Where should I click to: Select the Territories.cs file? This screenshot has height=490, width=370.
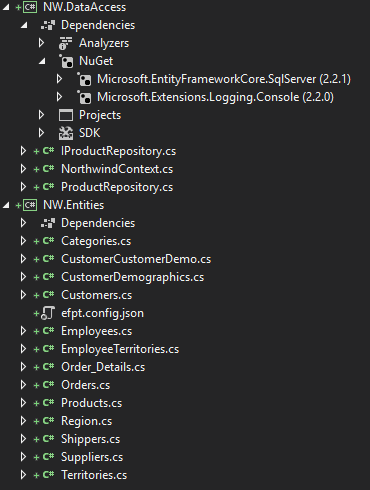pos(94,475)
